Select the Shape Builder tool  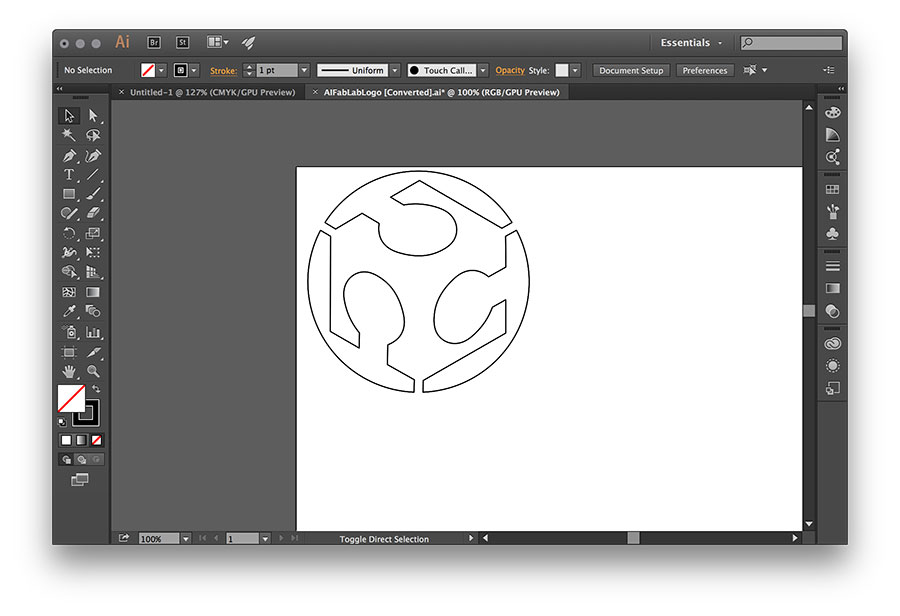(69, 272)
